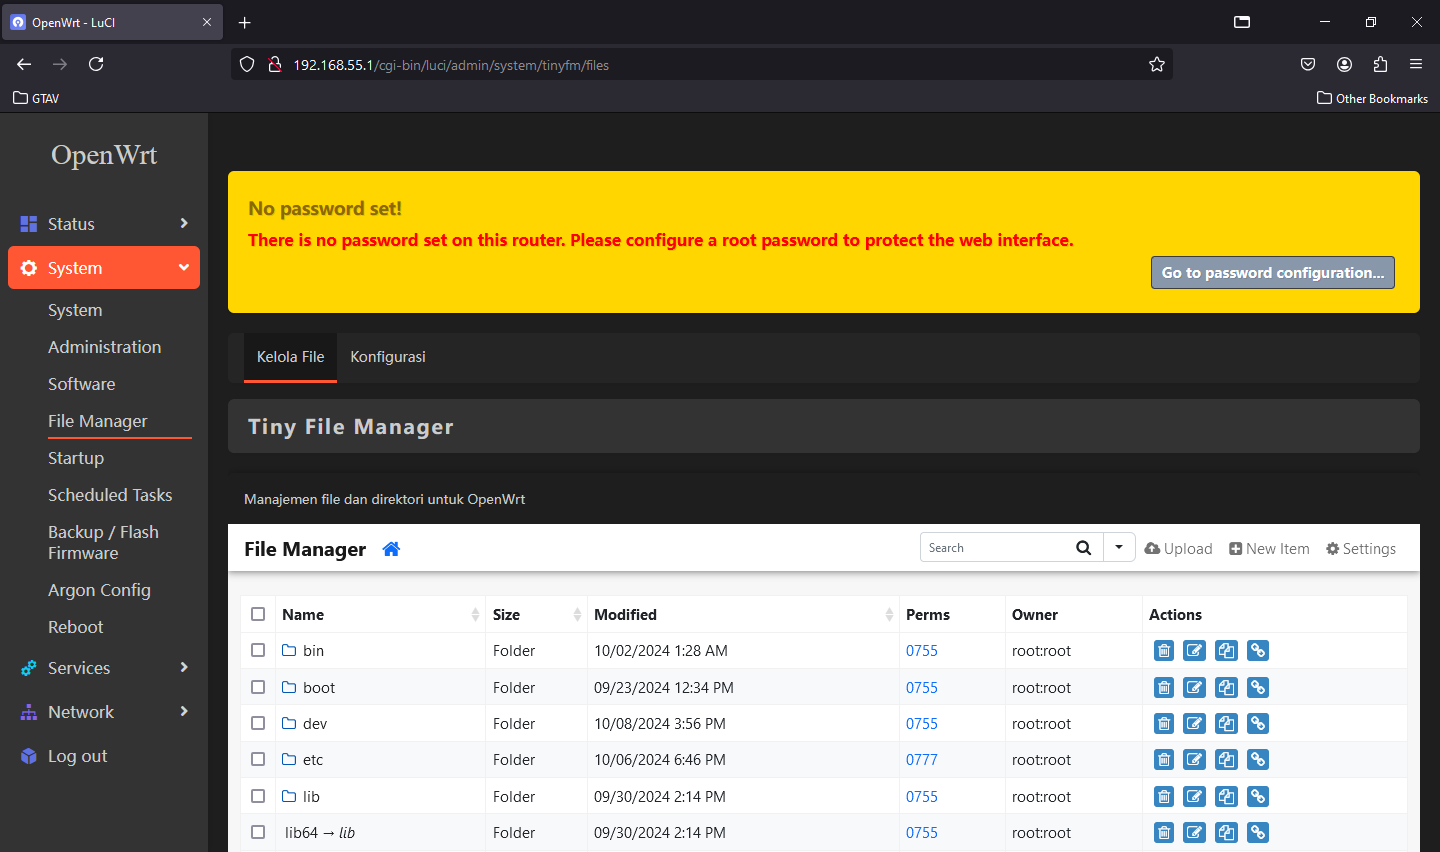
Task: Copy the lib64 symlink entry
Action: tap(1227, 833)
